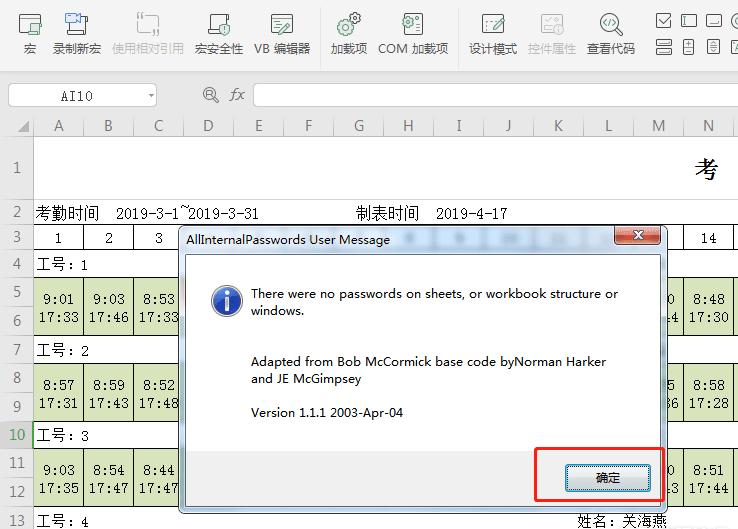Click the magnifier icon beside fx
The width and height of the screenshot is (738, 529).
click(210, 95)
